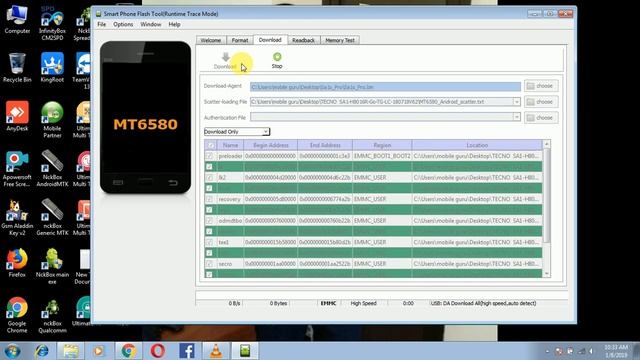
Task: Open the File menu
Action: tap(102, 24)
